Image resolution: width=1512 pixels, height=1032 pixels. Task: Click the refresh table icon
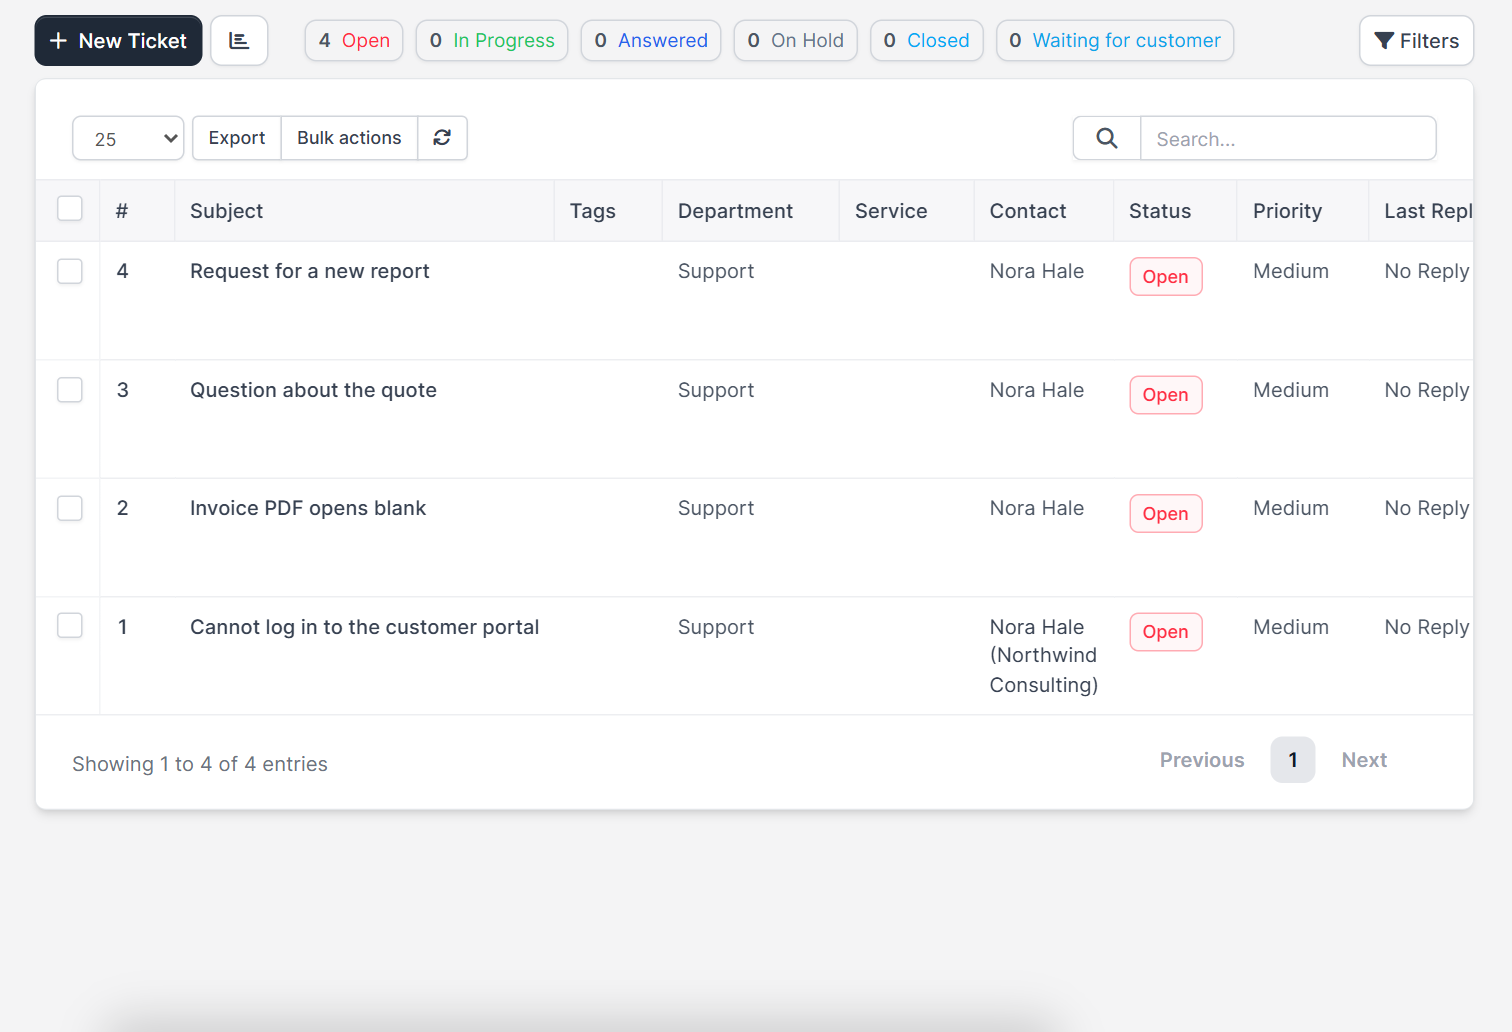(x=442, y=138)
